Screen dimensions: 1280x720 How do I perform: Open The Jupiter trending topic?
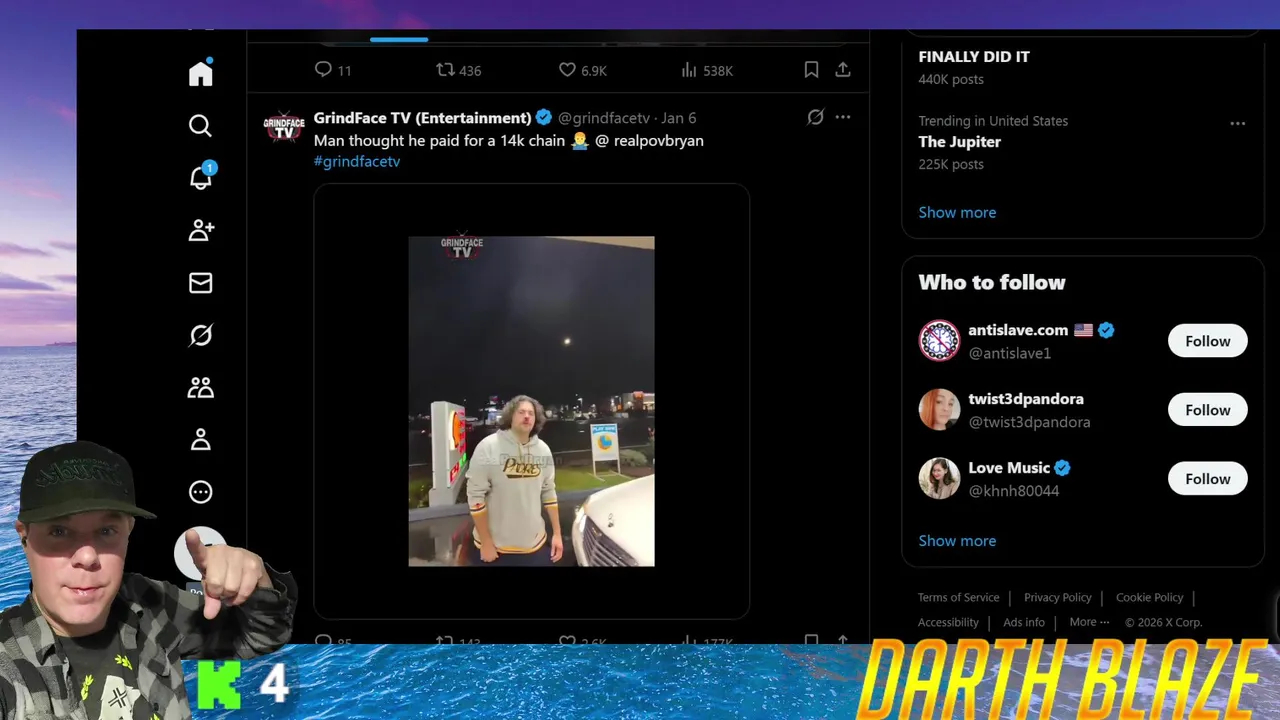960,142
